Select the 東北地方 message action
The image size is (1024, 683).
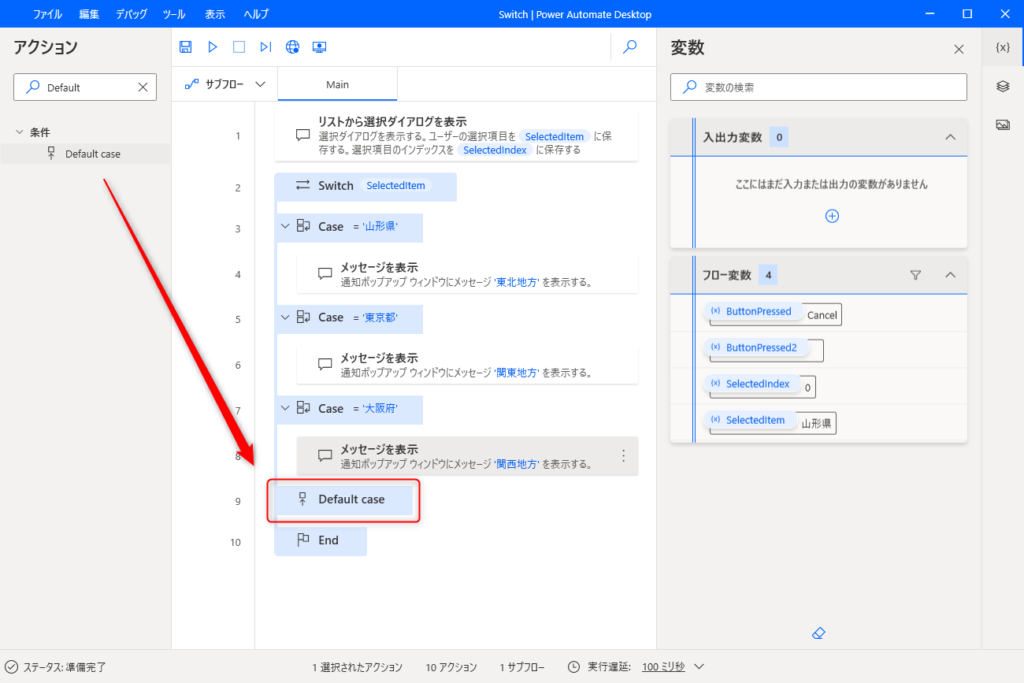467,274
